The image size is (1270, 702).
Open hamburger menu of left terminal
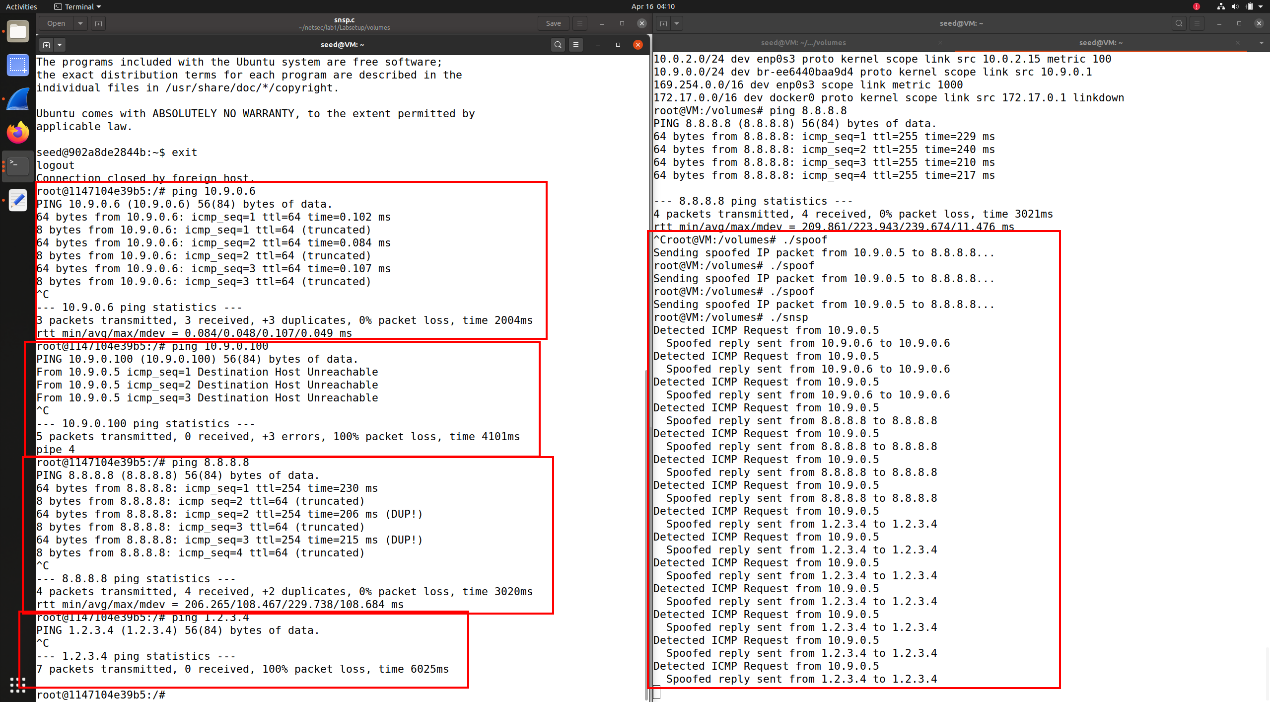coord(576,45)
